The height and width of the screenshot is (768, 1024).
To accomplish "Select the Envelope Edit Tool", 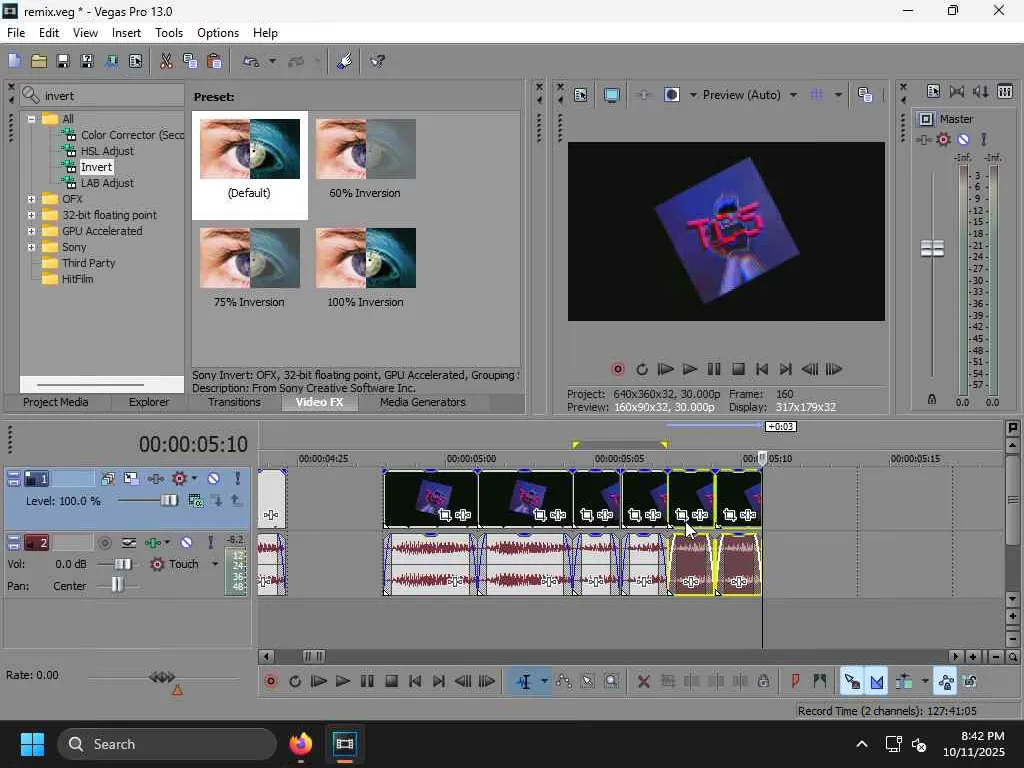I will point(564,682).
